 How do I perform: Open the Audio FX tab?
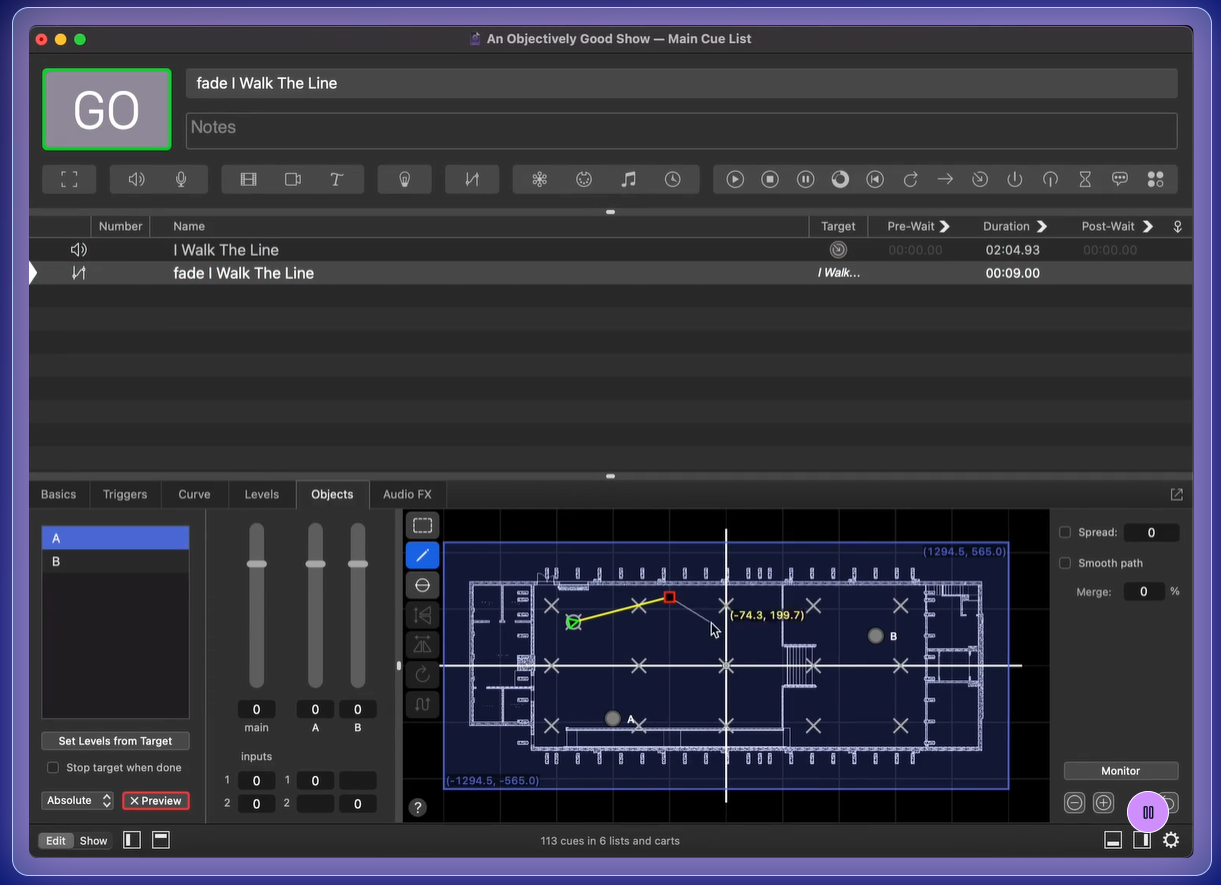pos(407,494)
